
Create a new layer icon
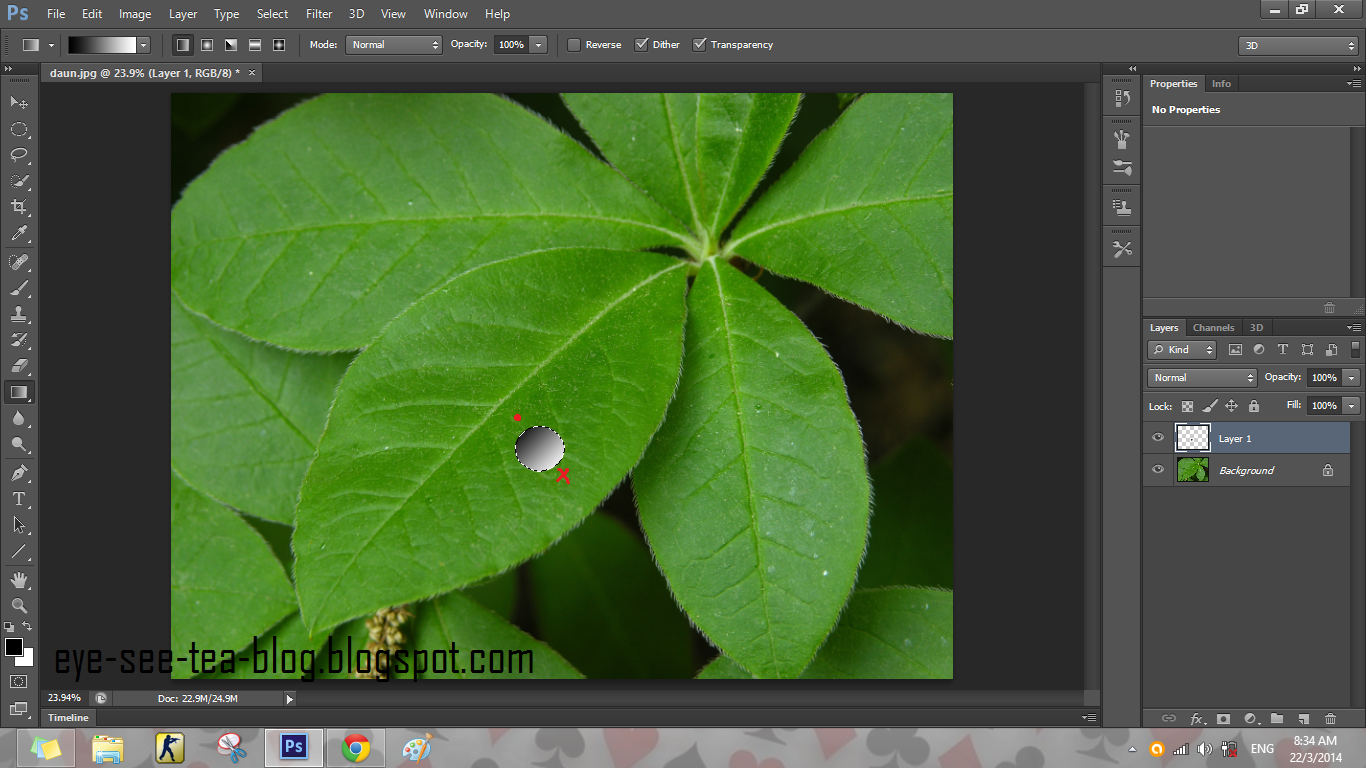1303,718
